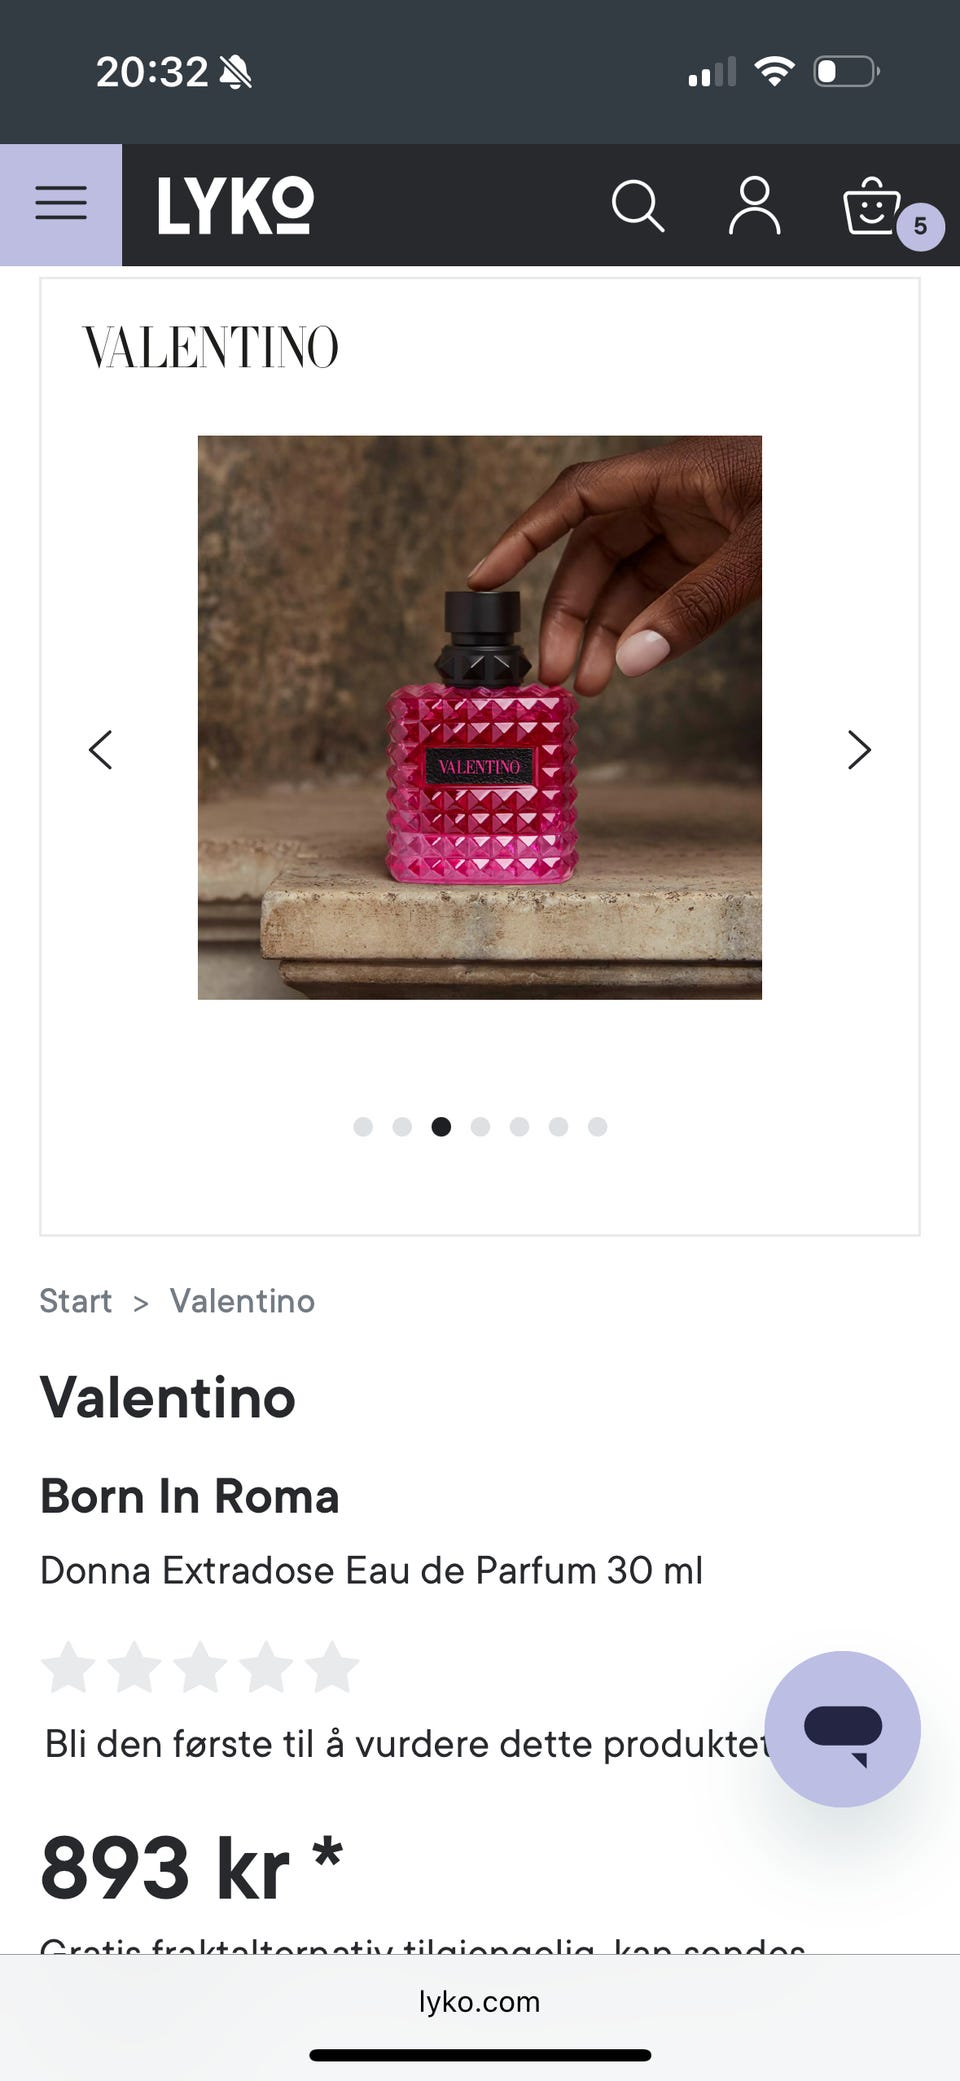Click the Valentino brand heading
Screen dimensions: 960x2081
tap(168, 1397)
